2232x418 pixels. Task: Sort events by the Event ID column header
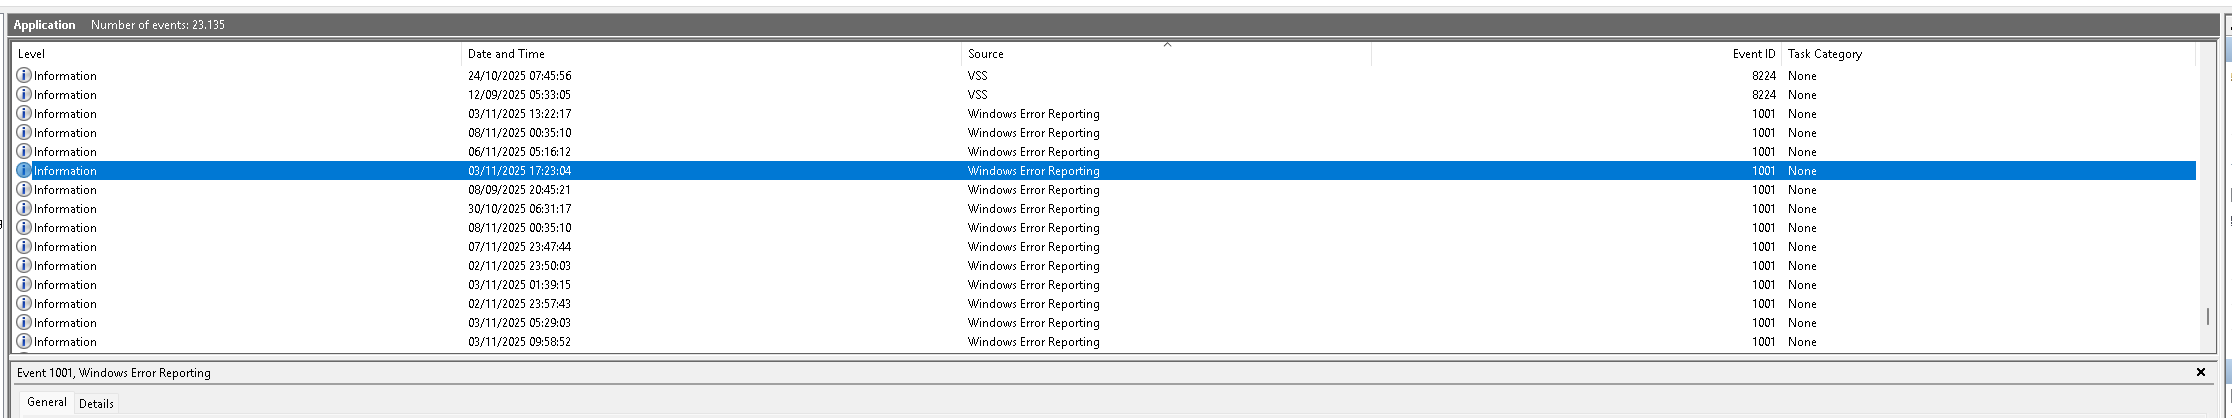[x=1576, y=54]
